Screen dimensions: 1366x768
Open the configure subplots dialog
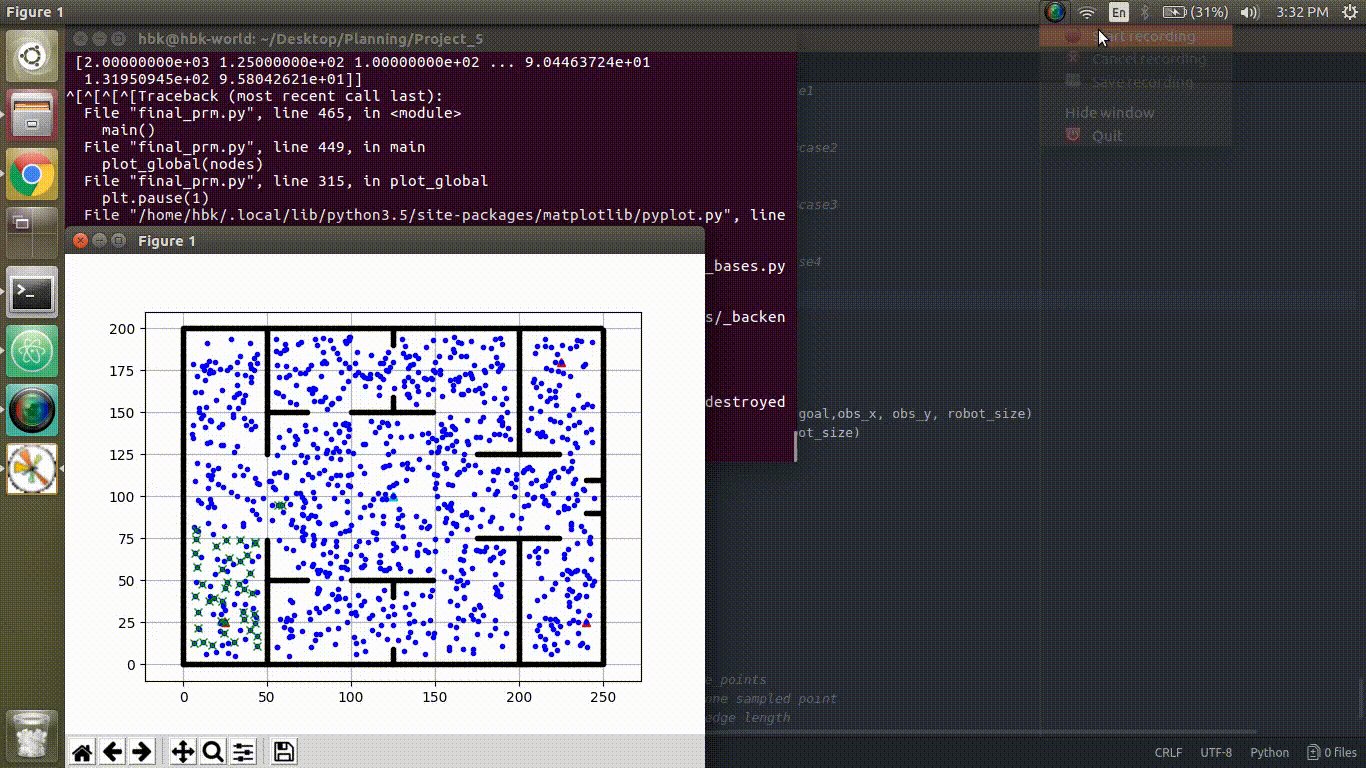pyautogui.click(x=243, y=752)
